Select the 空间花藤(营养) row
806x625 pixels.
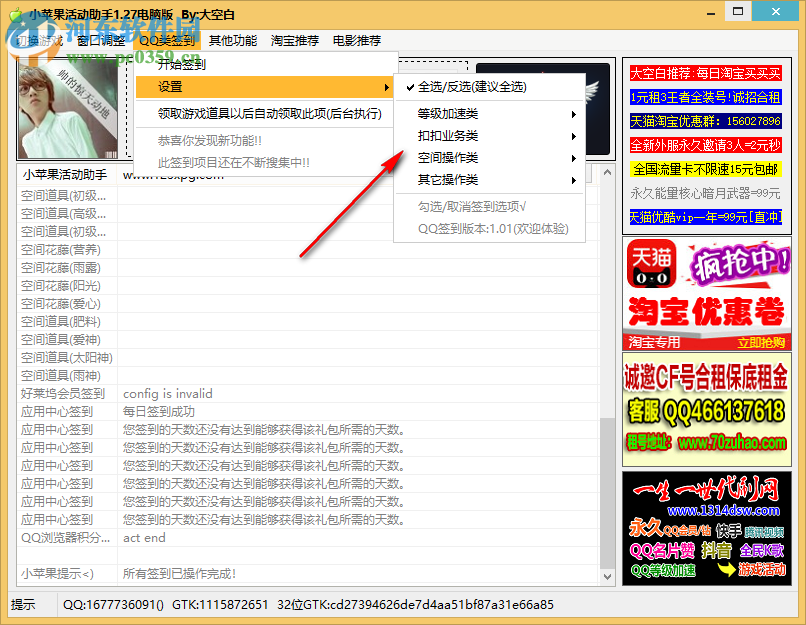click(x=307, y=250)
